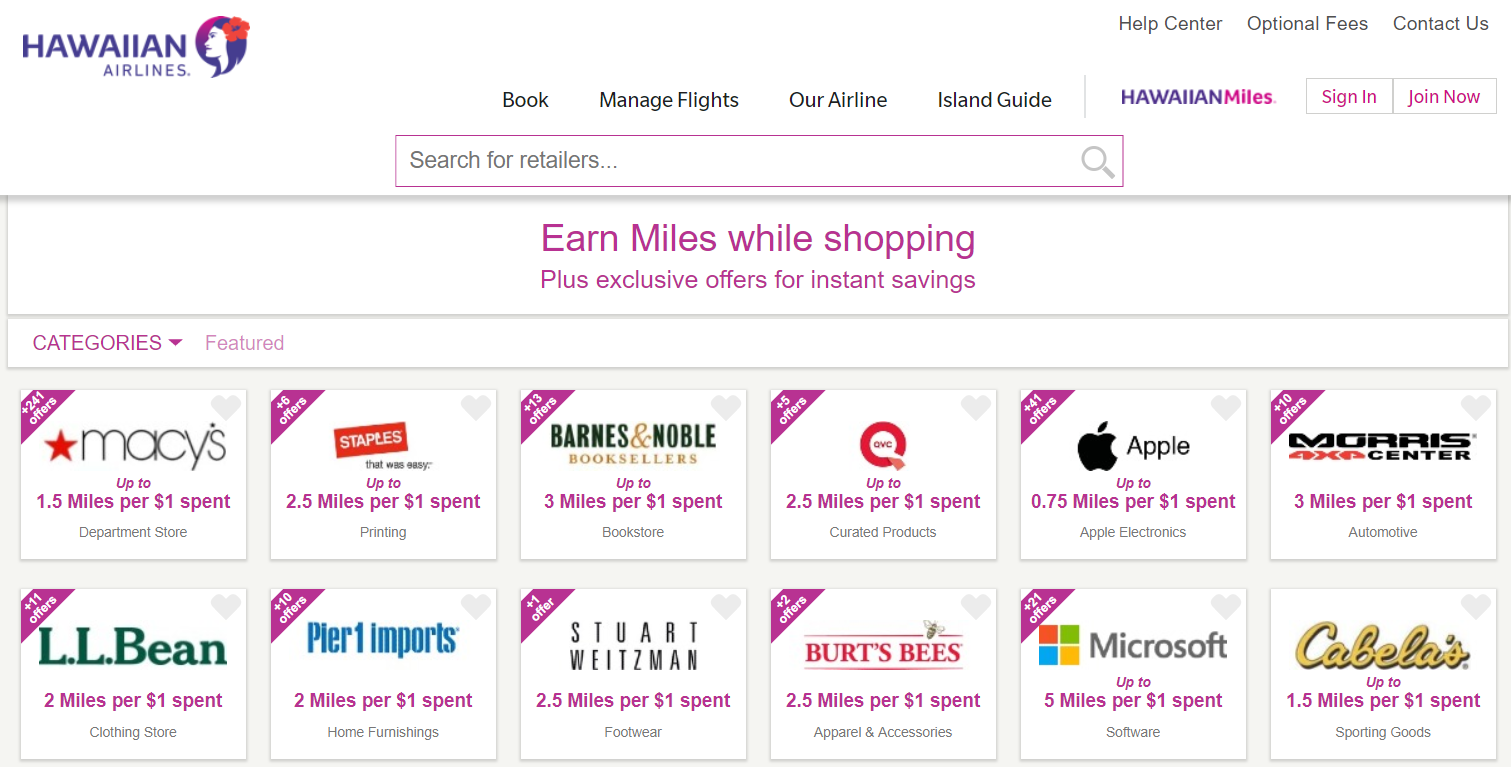The image size is (1511, 767).
Task: Toggle Pier 1 Imports favorite heart
Action: 476,606
